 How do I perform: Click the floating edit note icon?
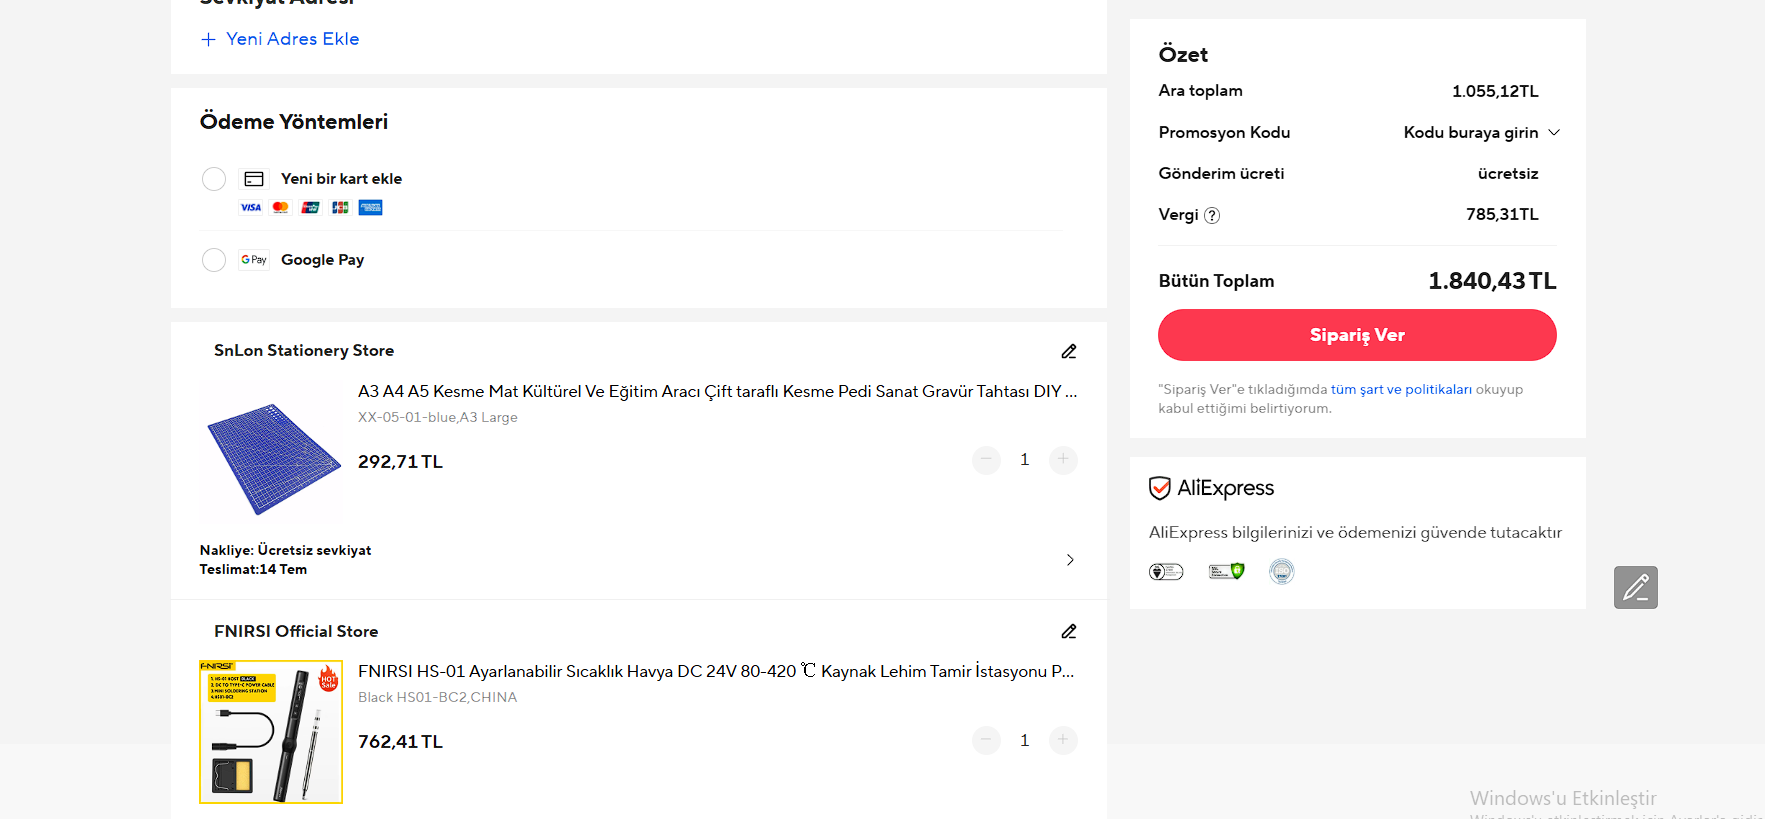click(1635, 587)
